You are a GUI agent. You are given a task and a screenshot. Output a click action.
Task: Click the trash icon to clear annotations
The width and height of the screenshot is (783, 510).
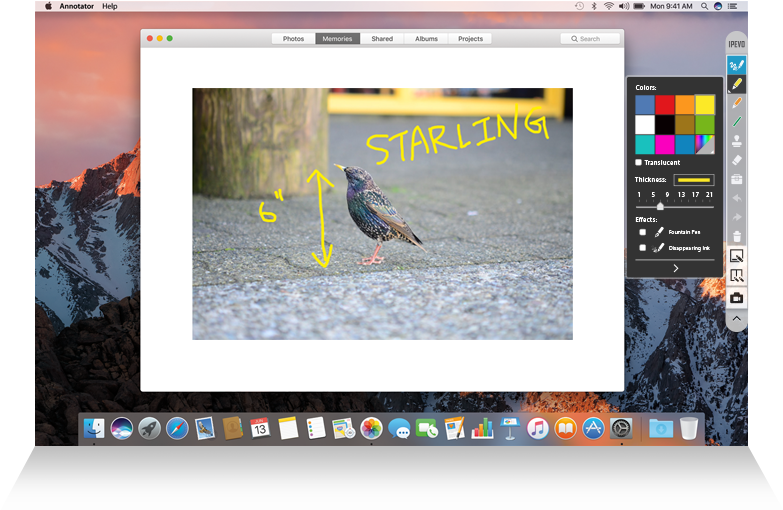[x=736, y=235]
